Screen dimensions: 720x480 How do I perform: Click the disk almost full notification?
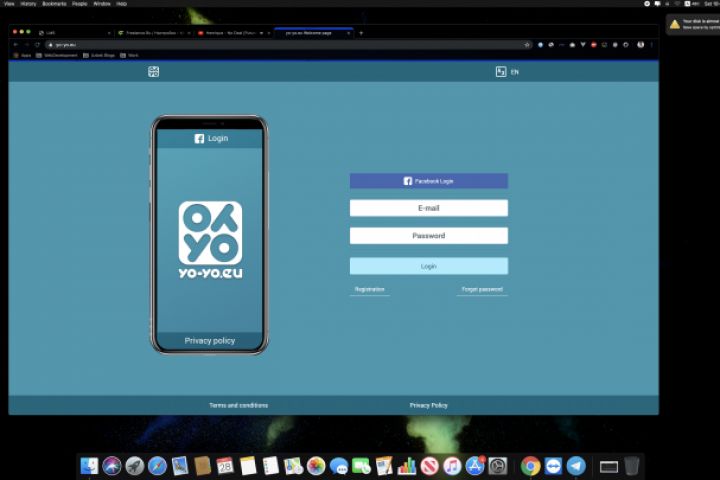click(x=693, y=24)
